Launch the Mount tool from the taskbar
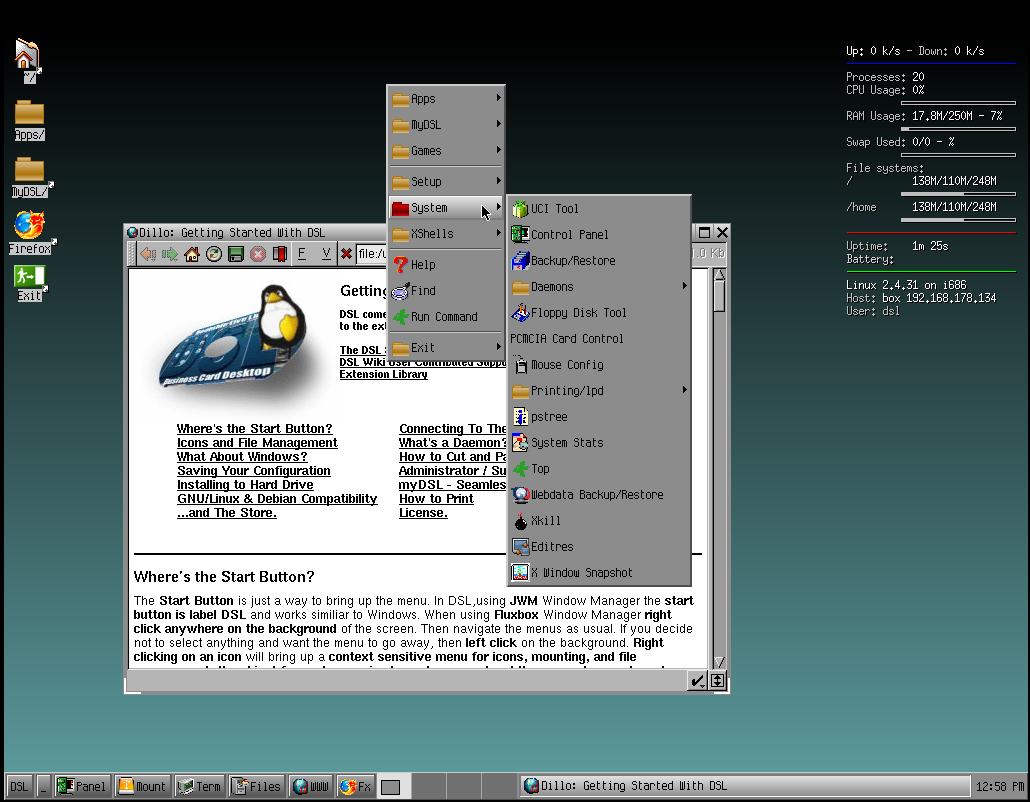The width and height of the screenshot is (1030, 802). coord(143,786)
